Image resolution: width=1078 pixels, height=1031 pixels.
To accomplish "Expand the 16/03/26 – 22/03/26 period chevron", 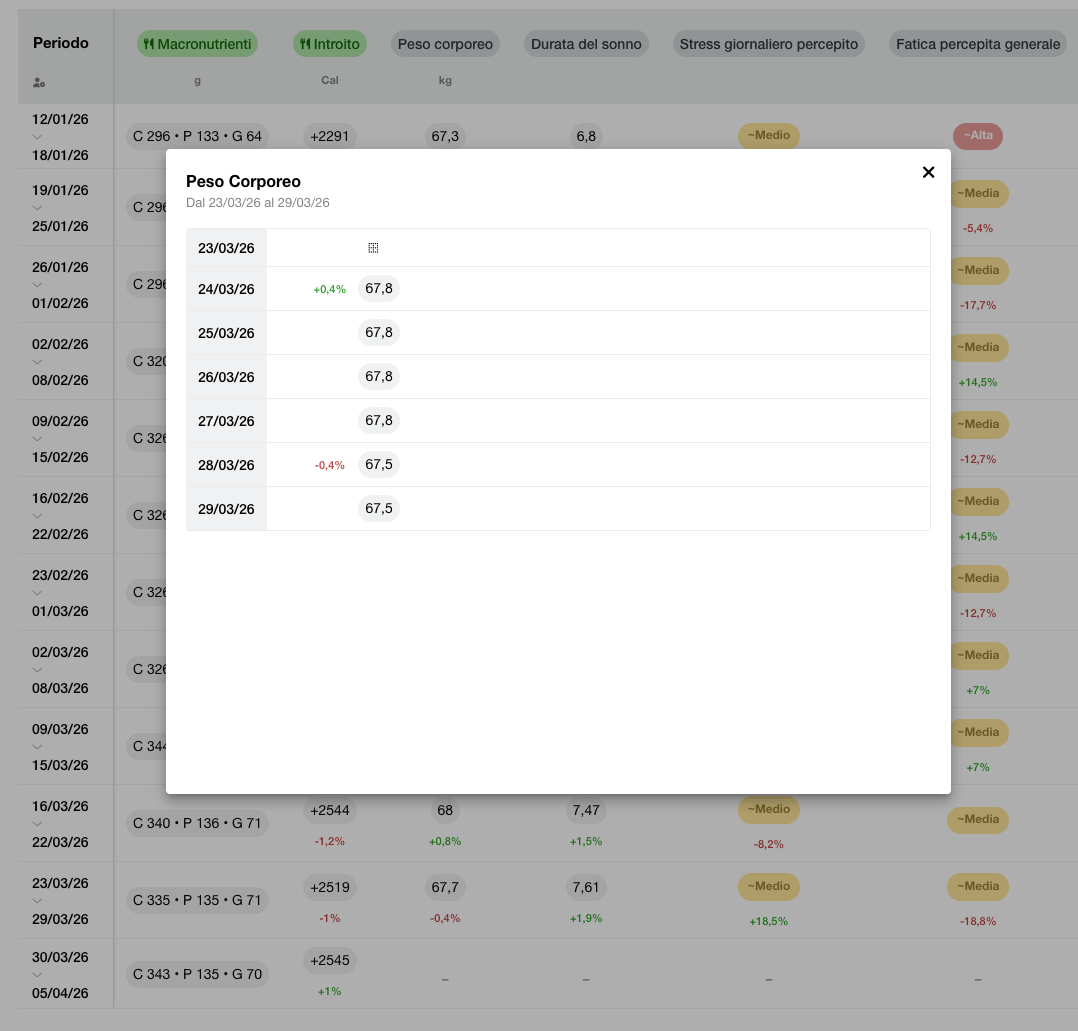I will 37,823.
